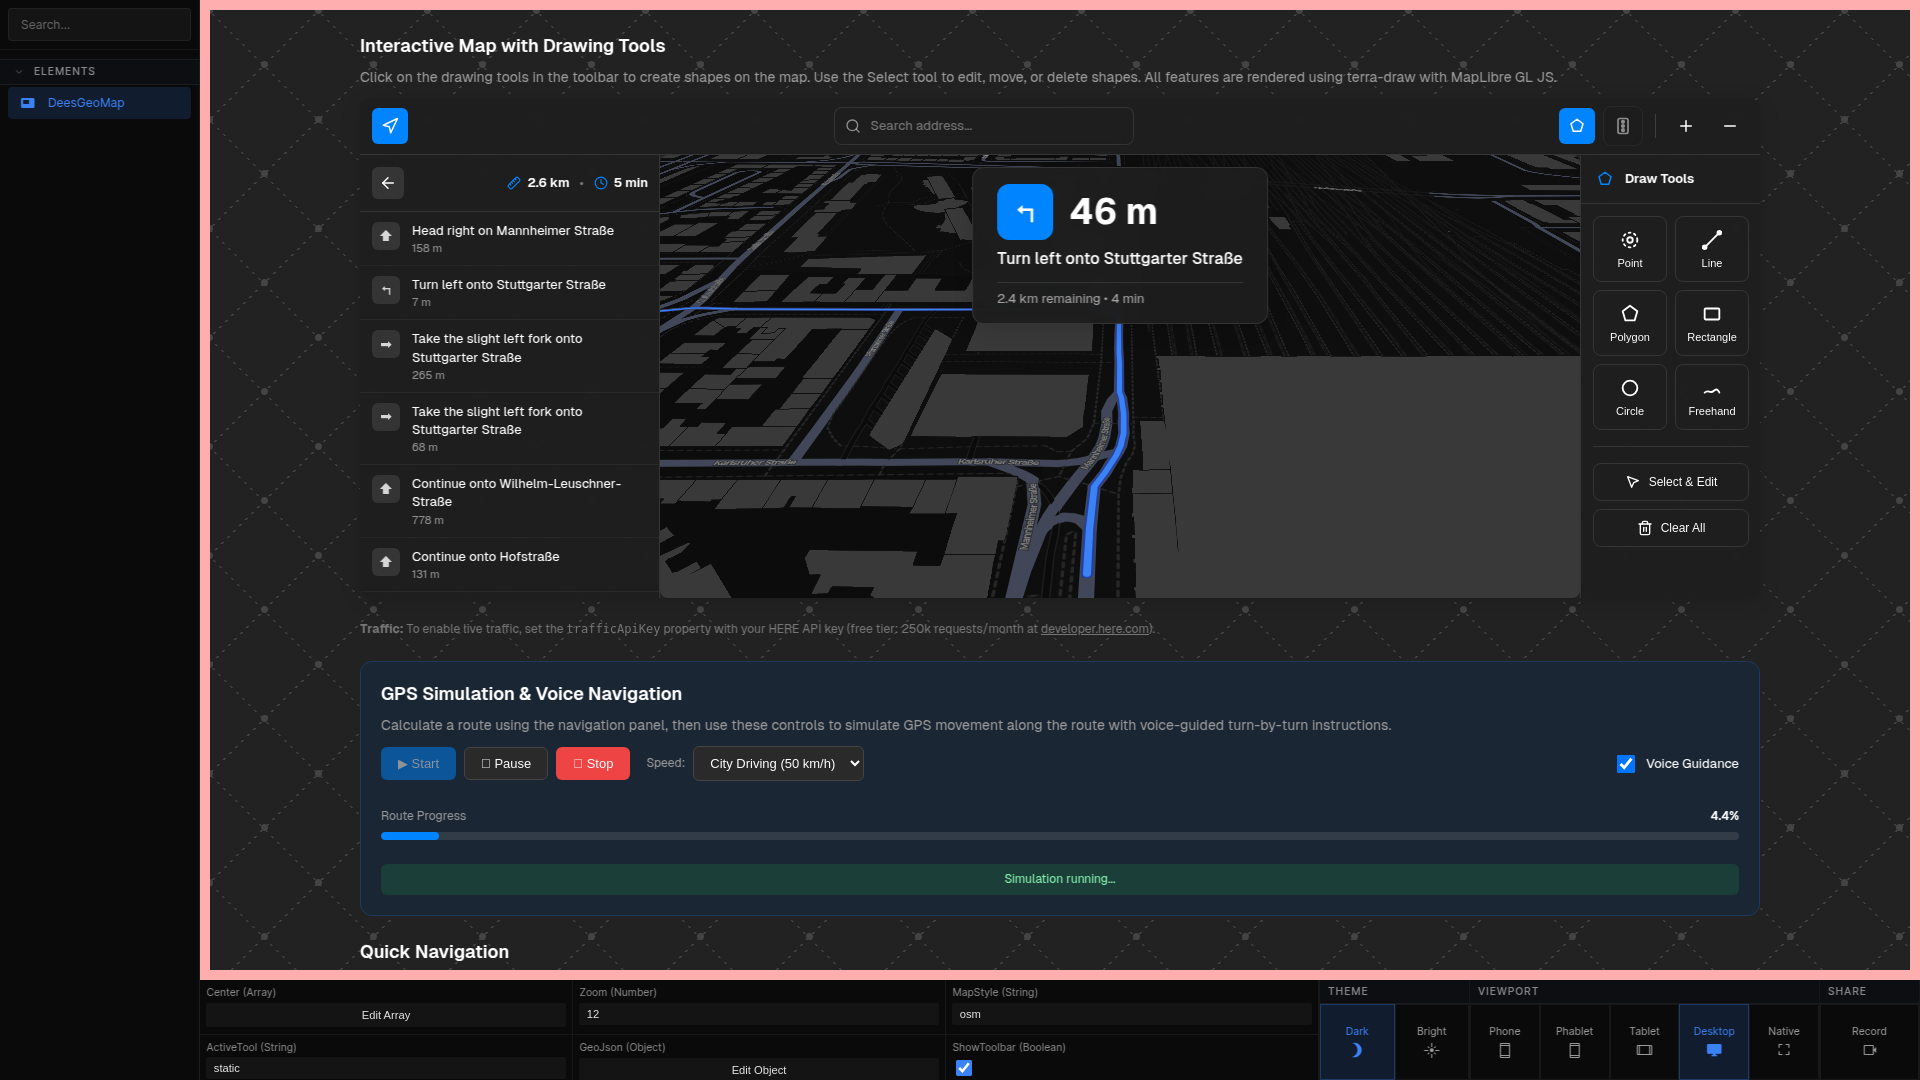1920x1080 pixels.
Task: Select the Polygon draw tool
Action: (x=1630, y=323)
